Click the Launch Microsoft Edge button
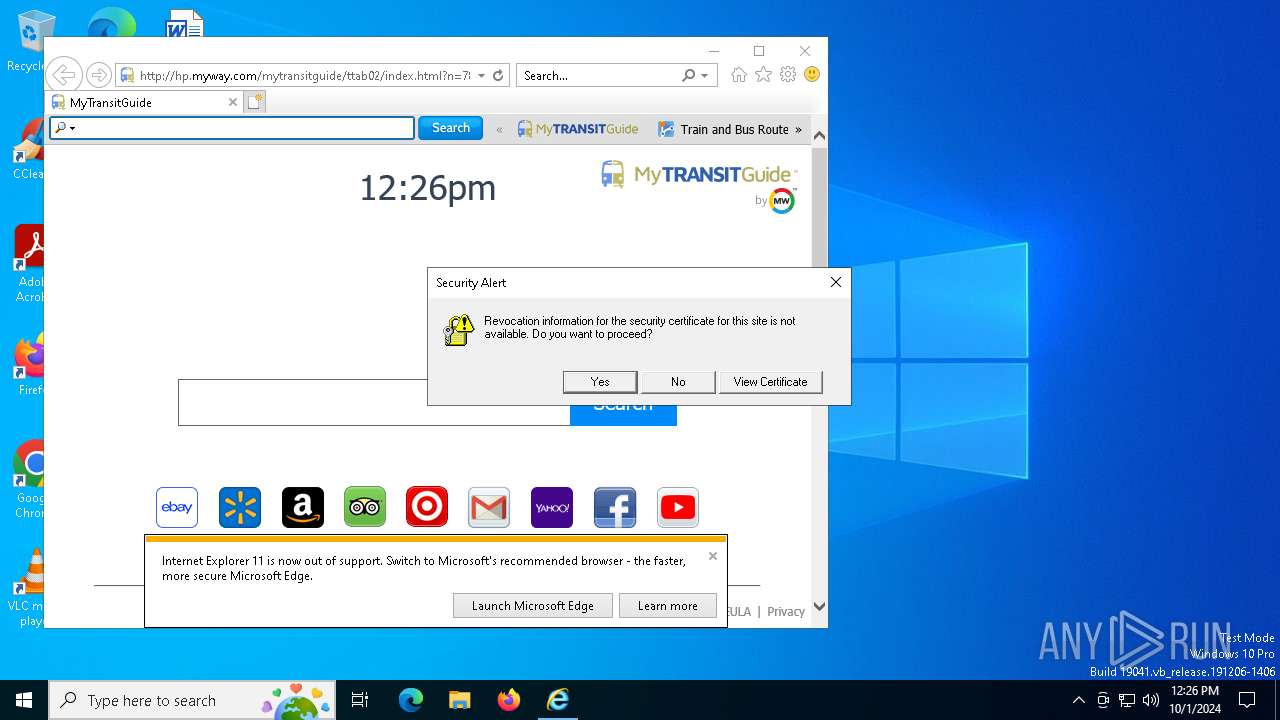The width and height of the screenshot is (1280, 720). click(x=533, y=606)
